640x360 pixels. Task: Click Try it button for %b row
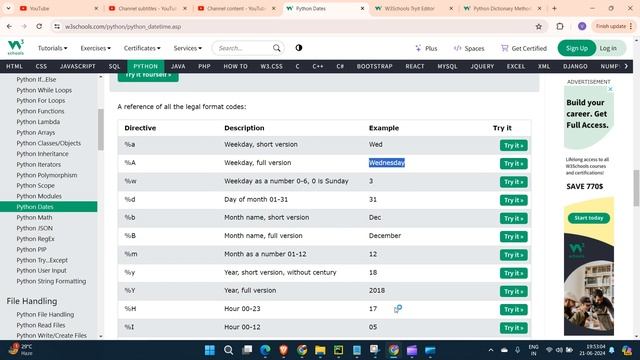click(513, 218)
